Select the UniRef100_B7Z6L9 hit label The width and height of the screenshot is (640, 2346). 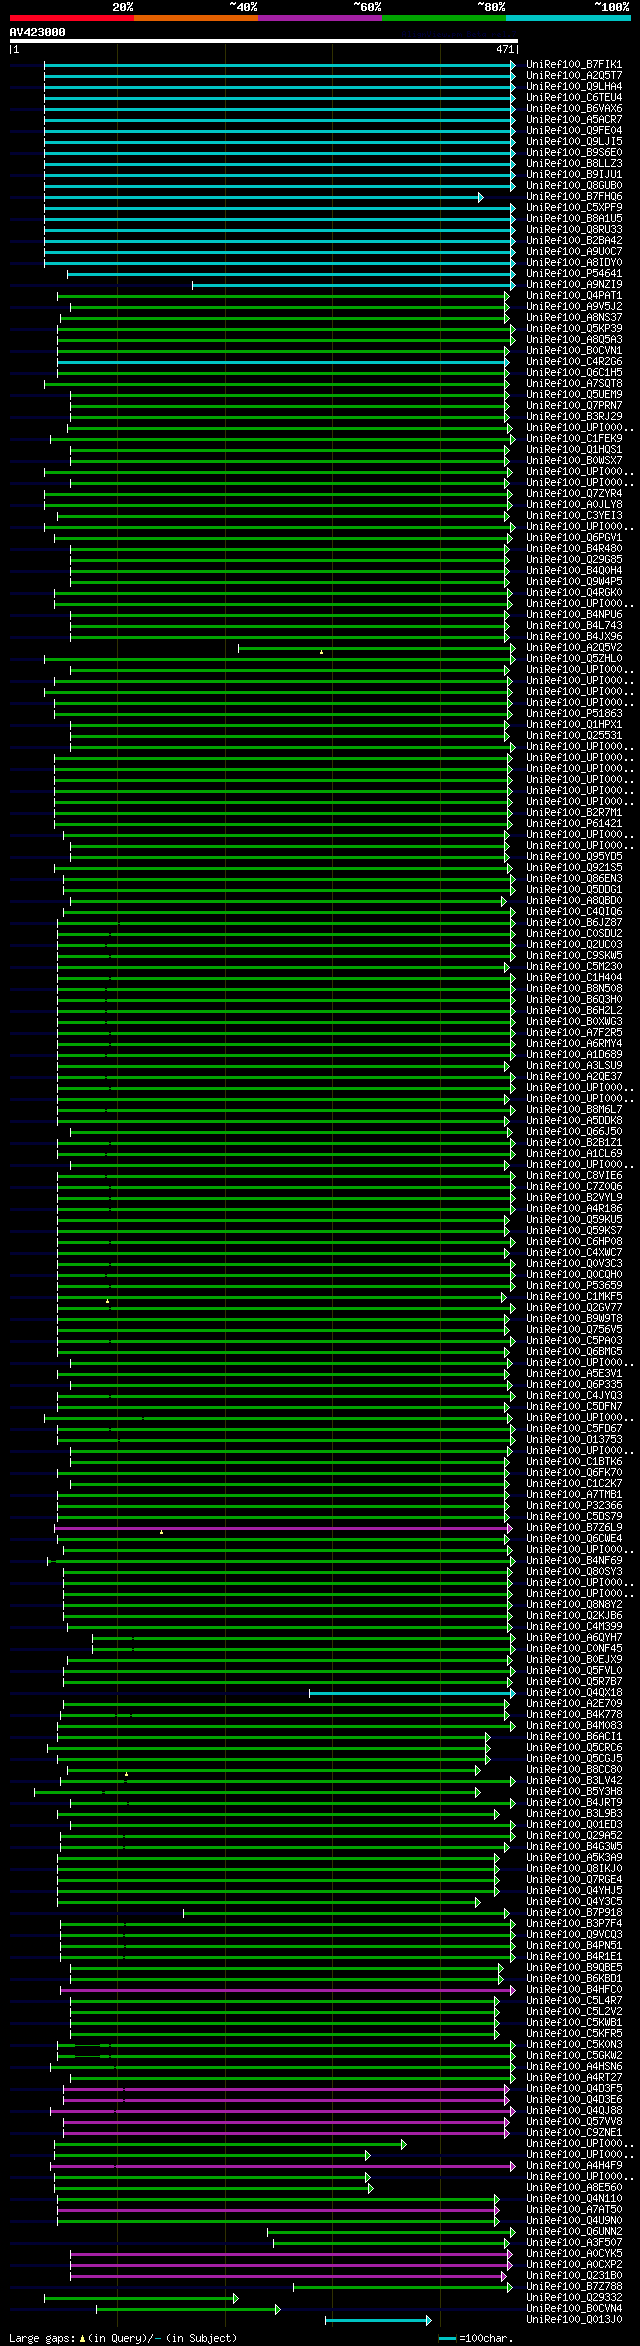(x=574, y=1528)
